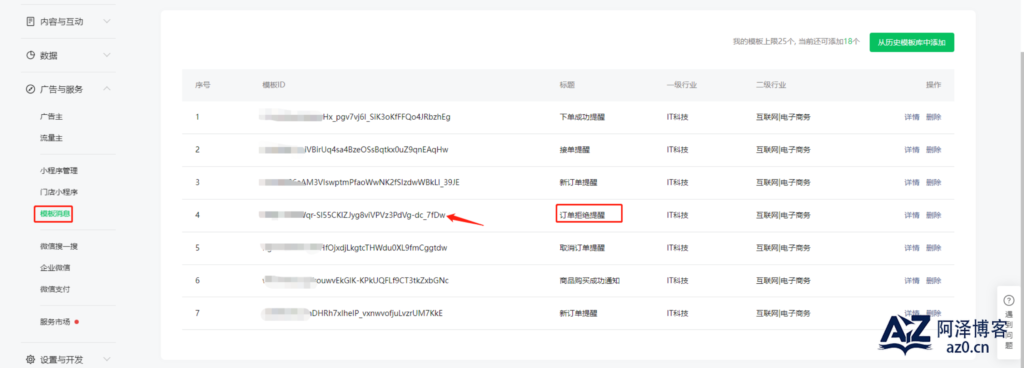Click the 数据 pie-chart icon
This screenshot has width=1024, height=368.
click(x=30, y=55)
